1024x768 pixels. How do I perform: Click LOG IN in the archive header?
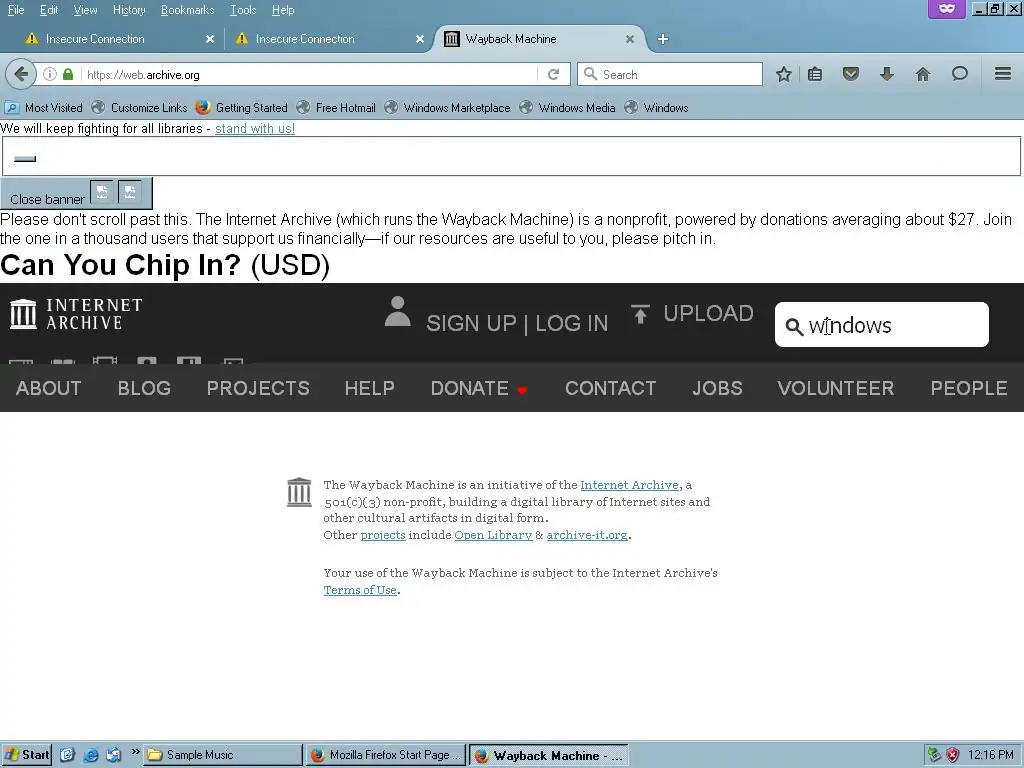click(x=571, y=323)
